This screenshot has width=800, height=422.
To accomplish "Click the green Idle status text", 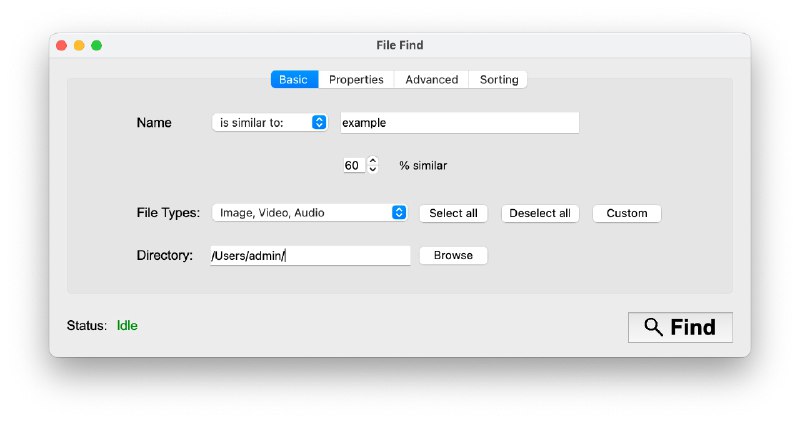I will point(127,325).
